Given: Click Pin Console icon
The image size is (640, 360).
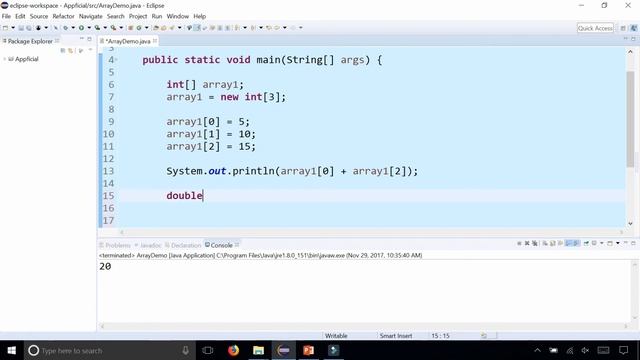Looking at the screenshot, I should (586, 243).
